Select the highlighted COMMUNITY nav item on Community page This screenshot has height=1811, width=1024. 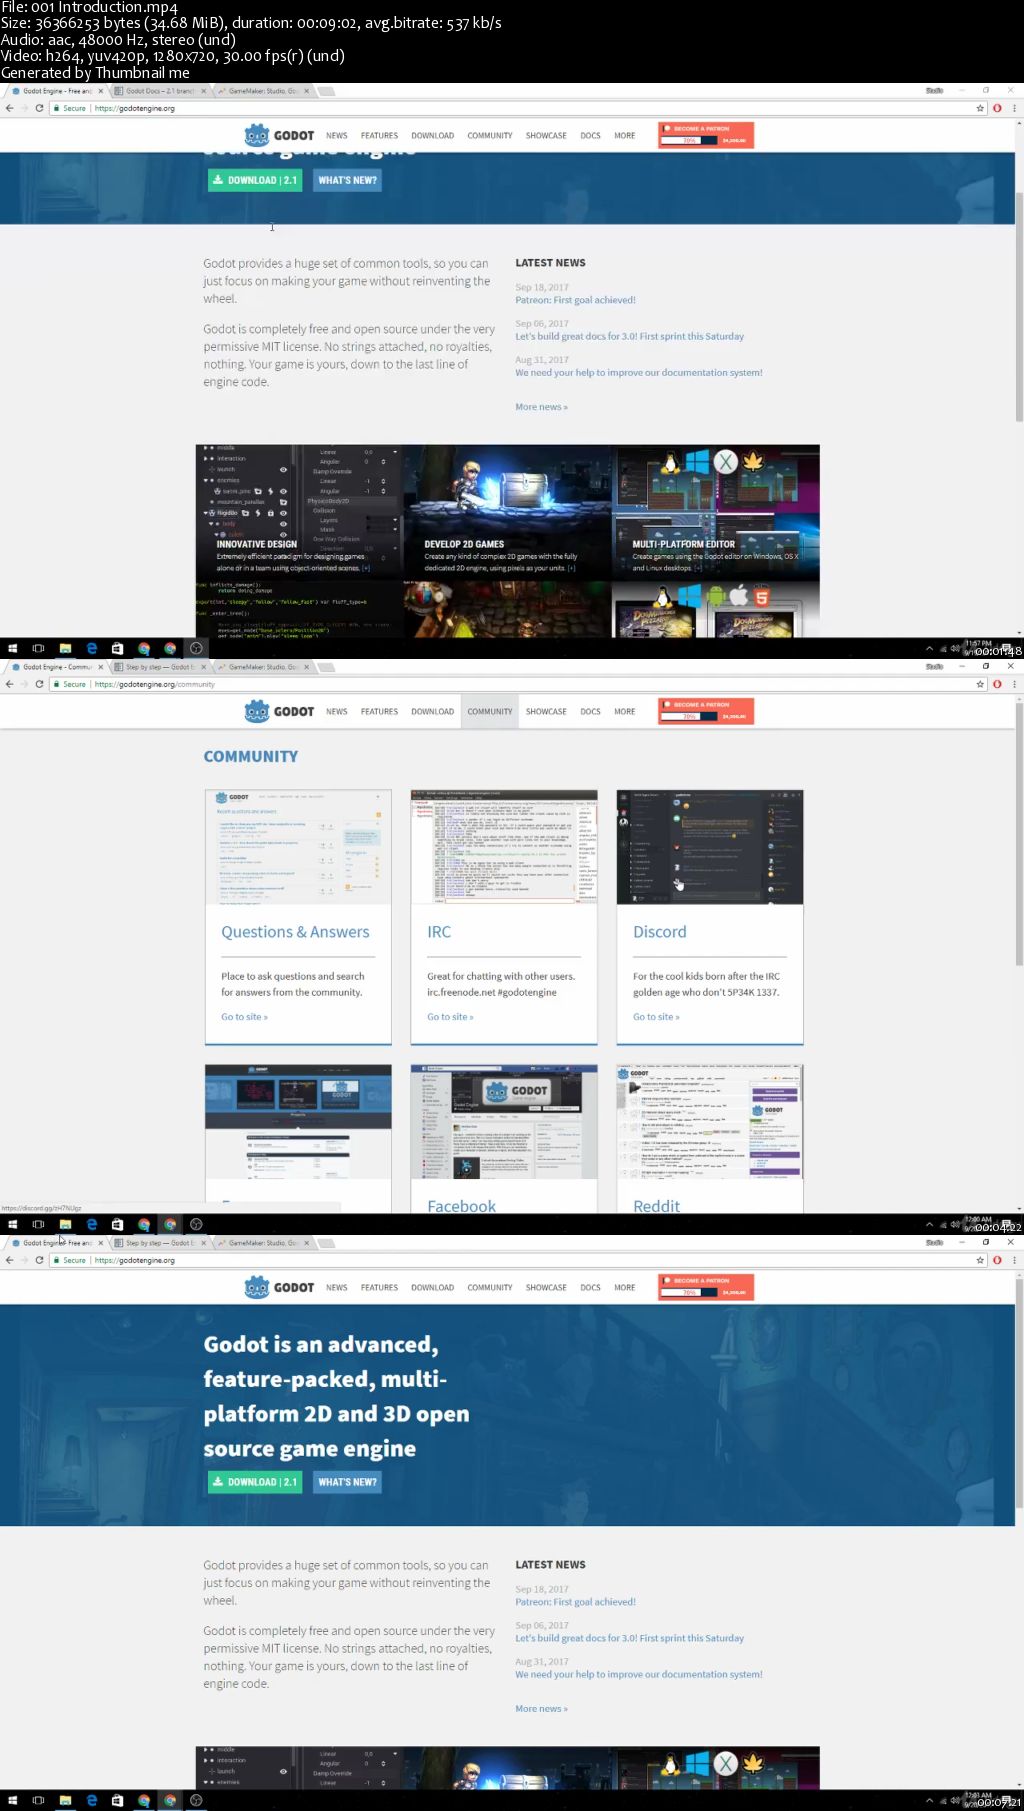point(490,711)
